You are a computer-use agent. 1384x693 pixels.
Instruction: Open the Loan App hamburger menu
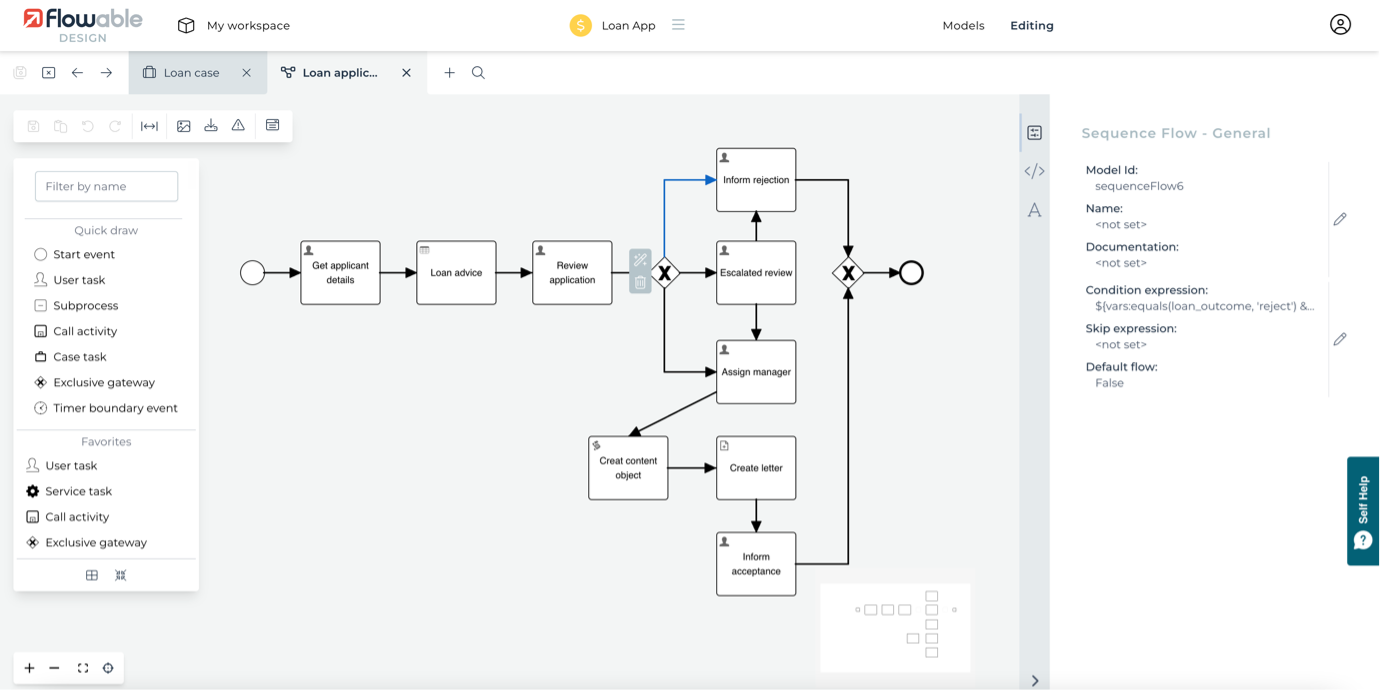click(x=678, y=25)
